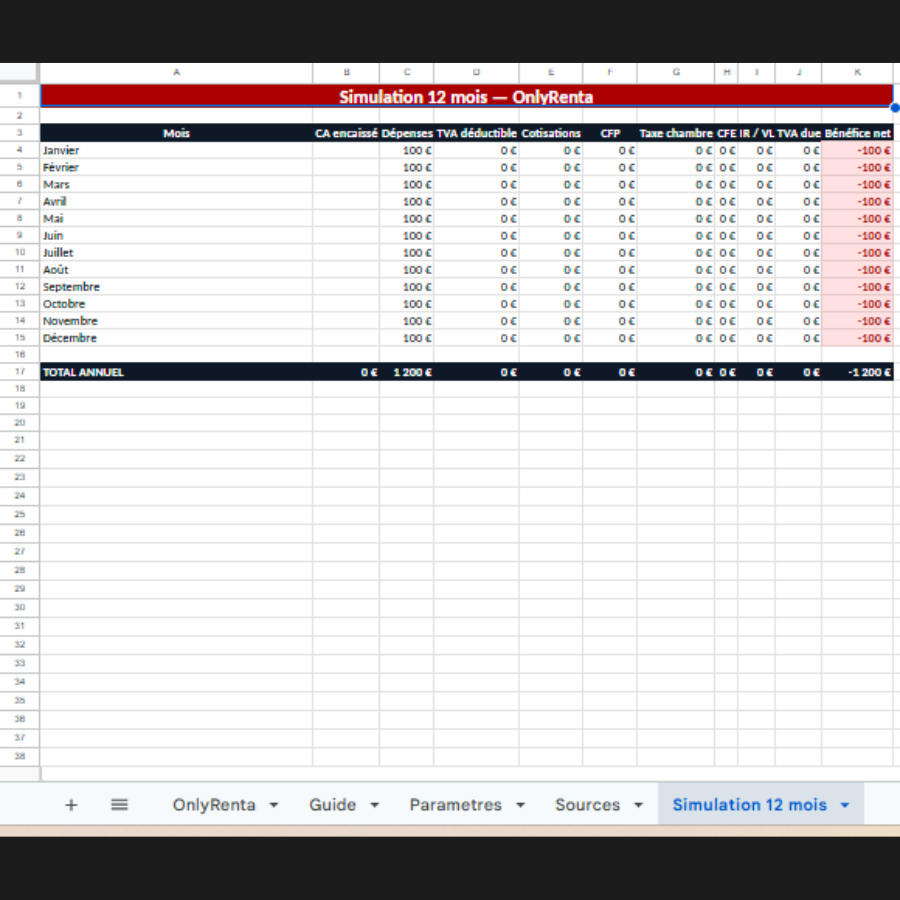
Task: Open Parametres tab dropdown arrow
Action: [520, 805]
